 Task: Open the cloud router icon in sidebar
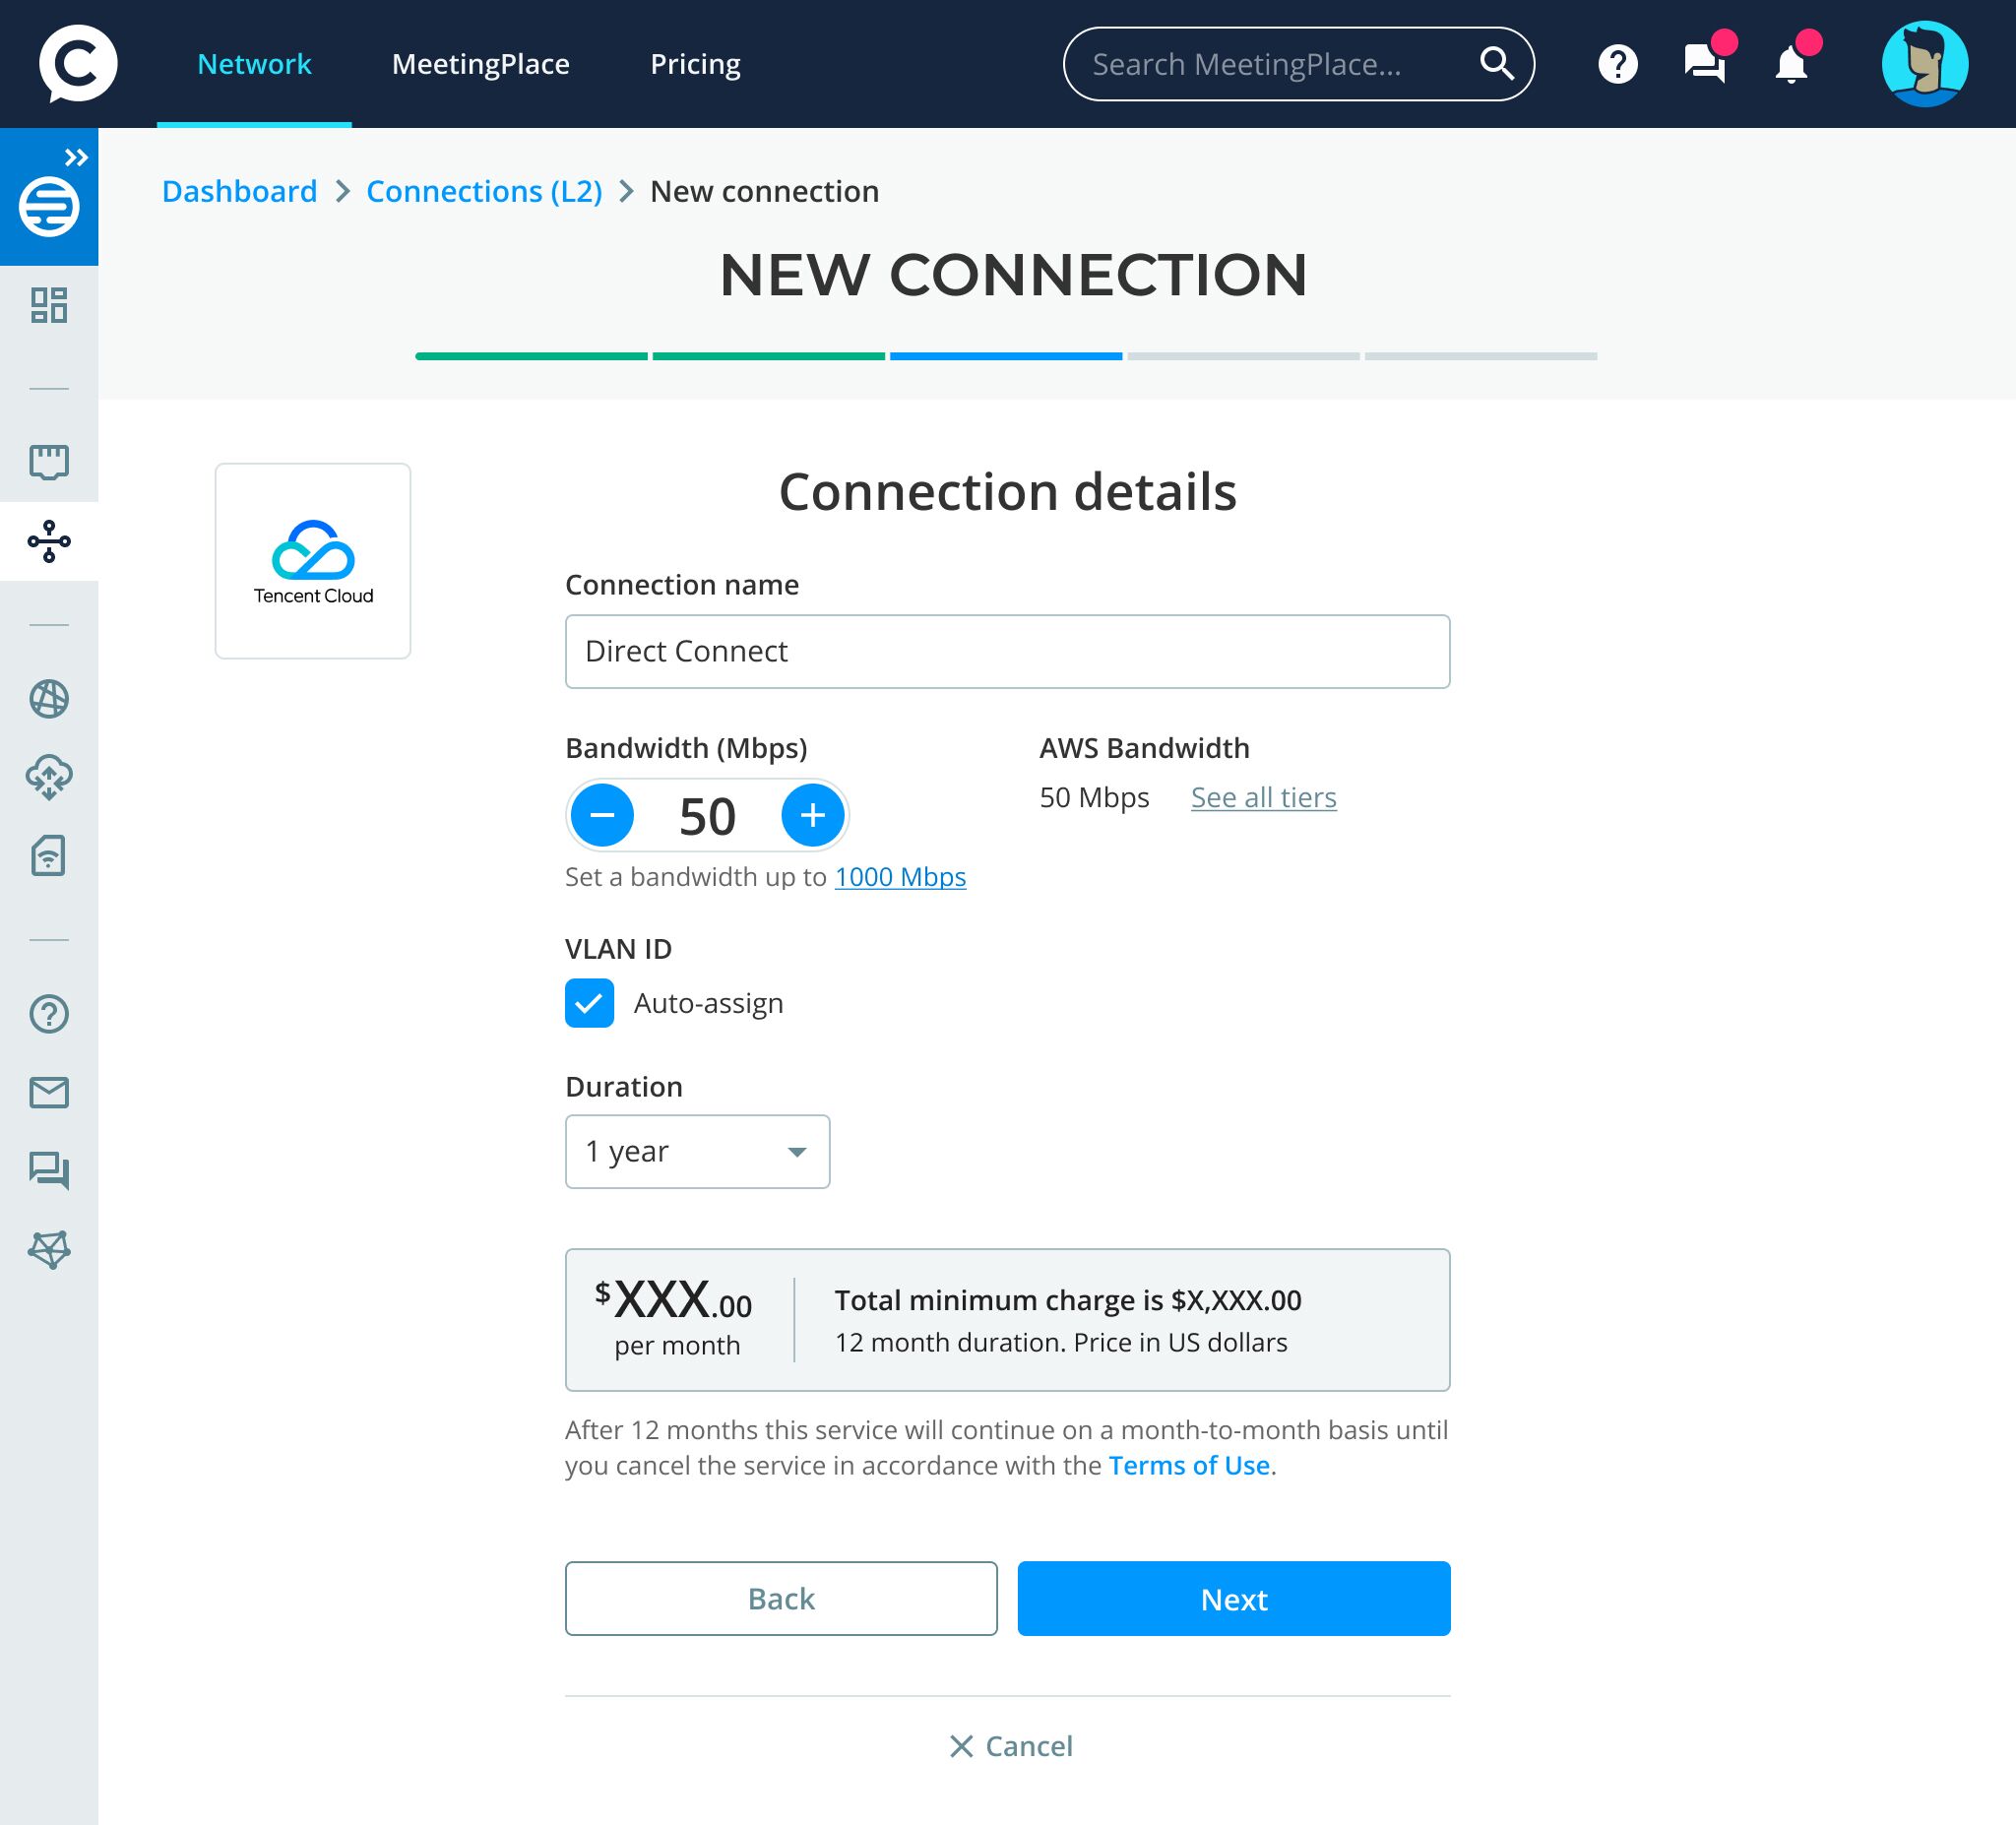48,776
